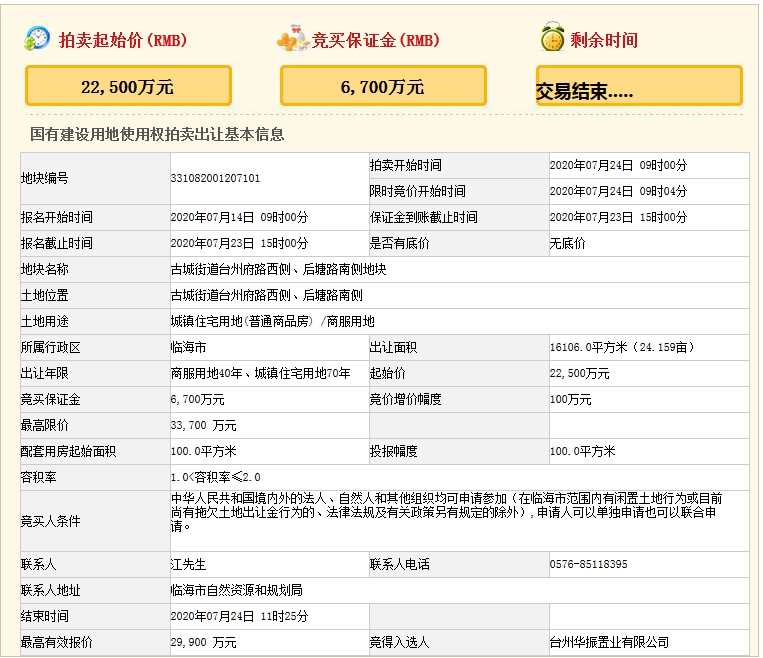Click parcel name 古城街道台州府路西侧、后塘路南侧地块
Screen dimensions: 763x658
278,269
